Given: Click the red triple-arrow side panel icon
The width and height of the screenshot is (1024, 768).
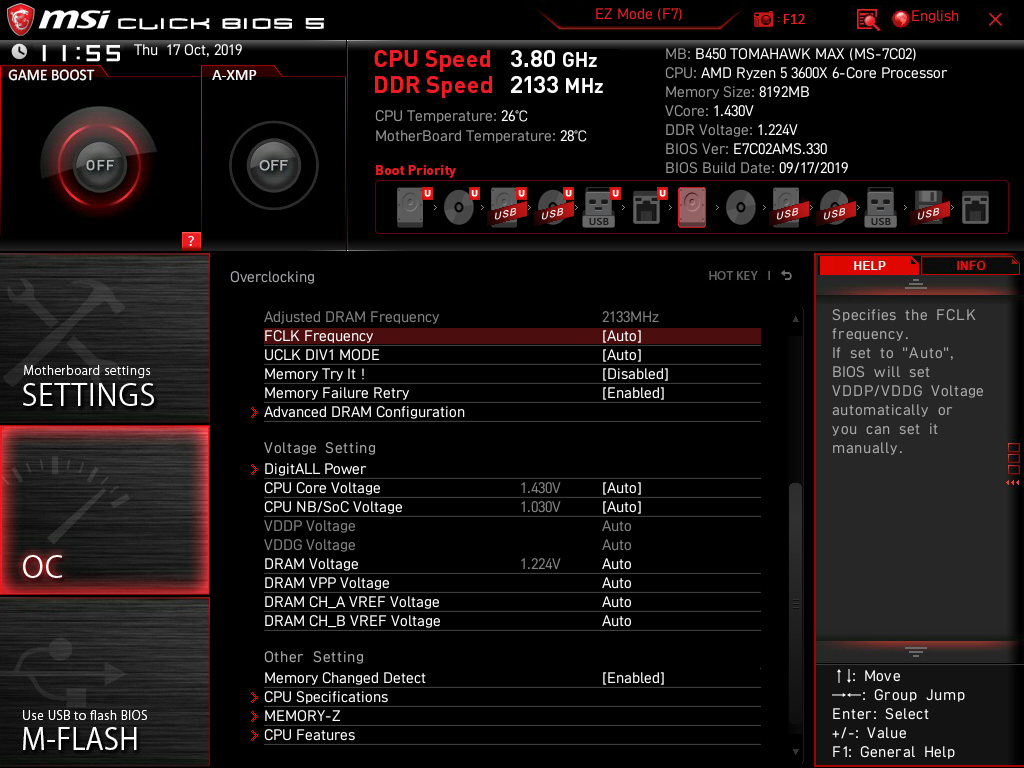Looking at the screenshot, I should 1012,483.
